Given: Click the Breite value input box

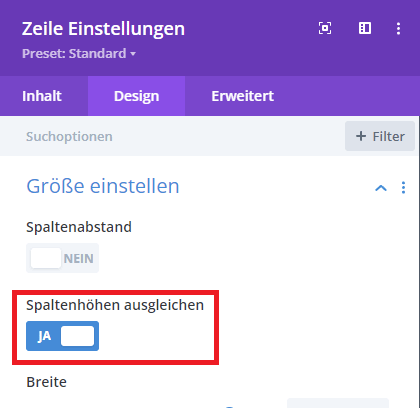Looking at the screenshot, I should pyautogui.click(x=338, y=403).
